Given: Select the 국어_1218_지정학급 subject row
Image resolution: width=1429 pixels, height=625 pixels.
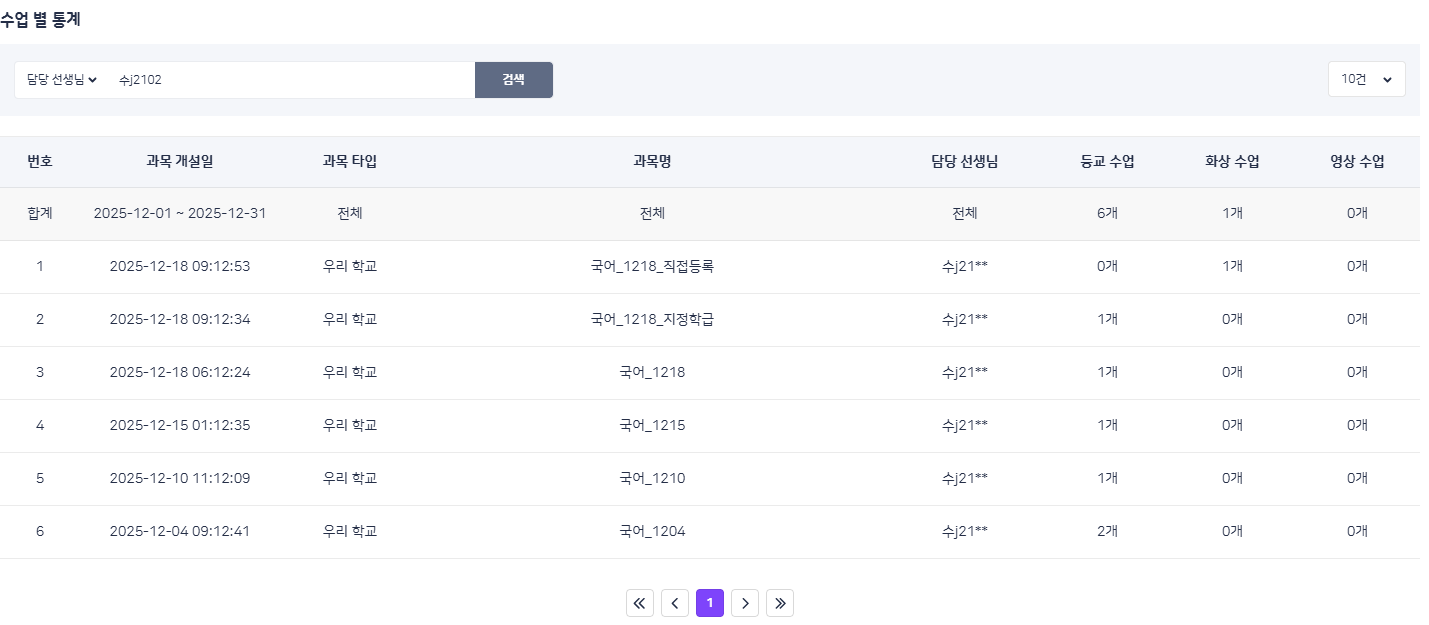Looking at the screenshot, I should (652, 319).
